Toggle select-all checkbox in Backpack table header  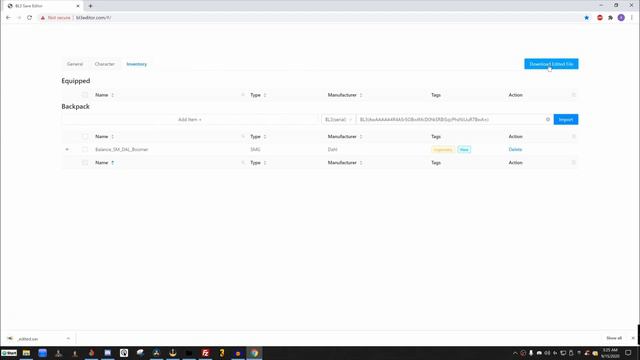coord(85,136)
